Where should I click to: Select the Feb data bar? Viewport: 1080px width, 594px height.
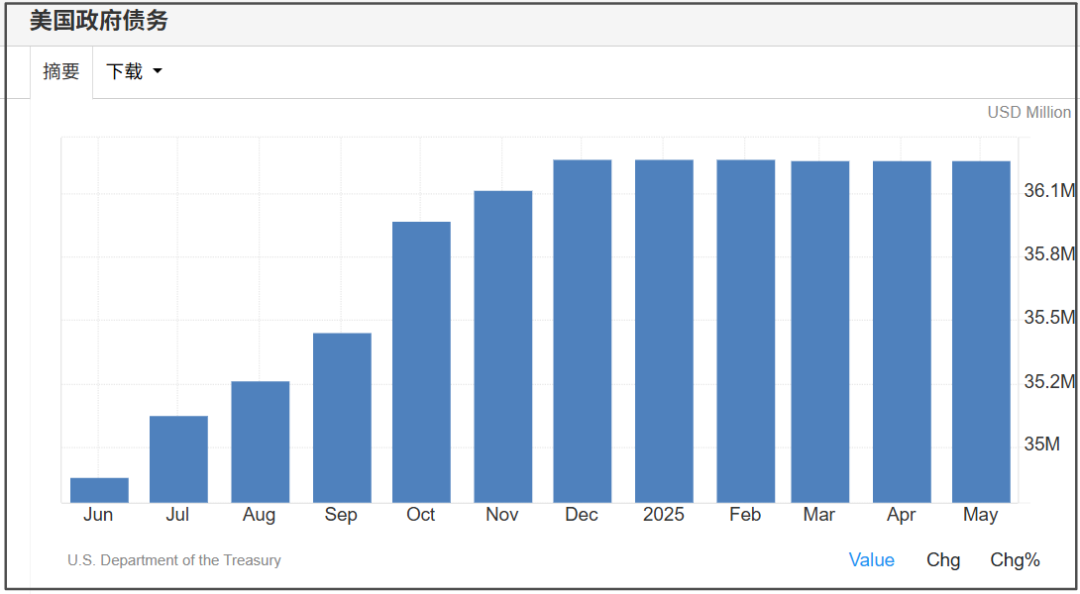coord(746,331)
